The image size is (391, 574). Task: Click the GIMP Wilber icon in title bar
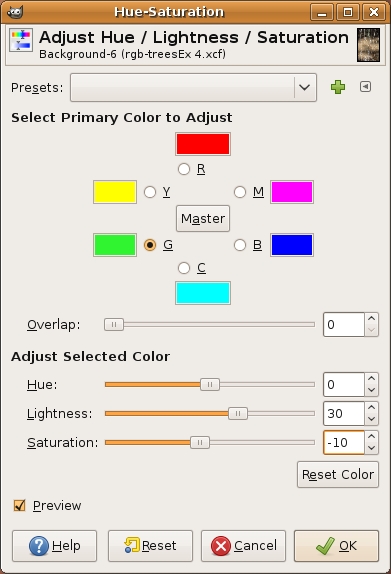(15, 12)
